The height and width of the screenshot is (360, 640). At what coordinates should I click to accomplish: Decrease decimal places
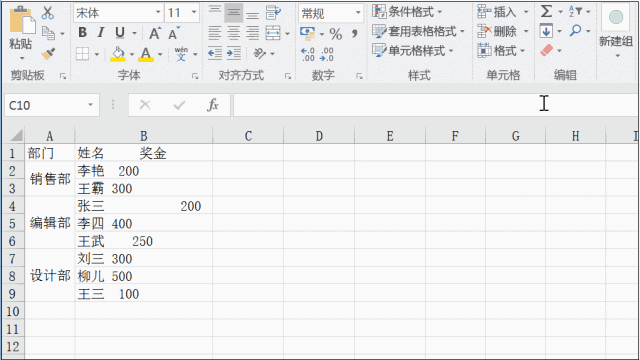327,54
